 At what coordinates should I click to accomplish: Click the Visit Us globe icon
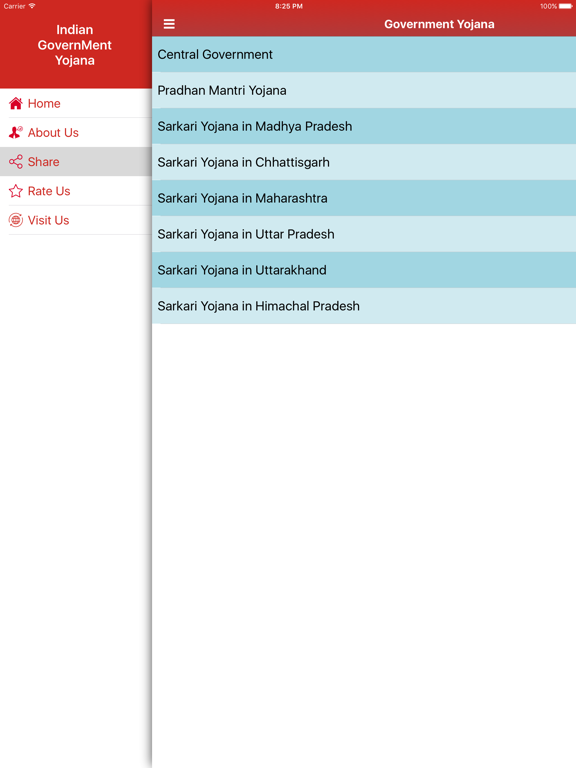click(16, 220)
